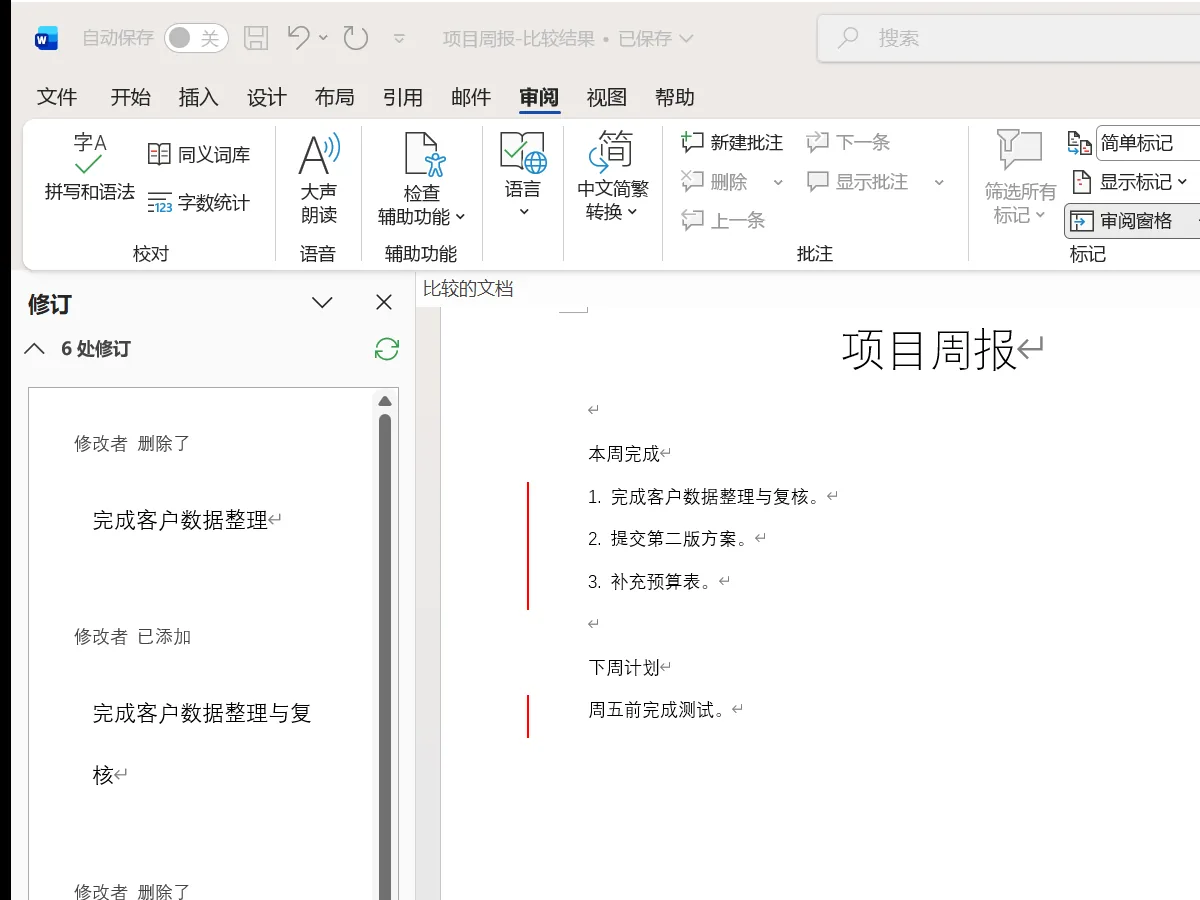Open 中文简繁转换 conversion menu
The width and height of the screenshot is (1200, 900).
[x=613, y=176]
